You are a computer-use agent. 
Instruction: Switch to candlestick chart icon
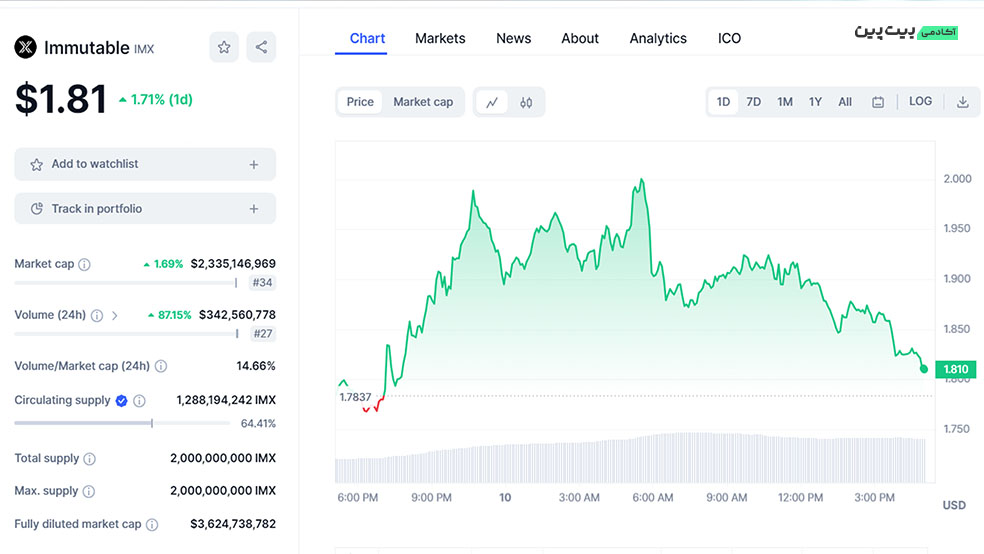526,102
